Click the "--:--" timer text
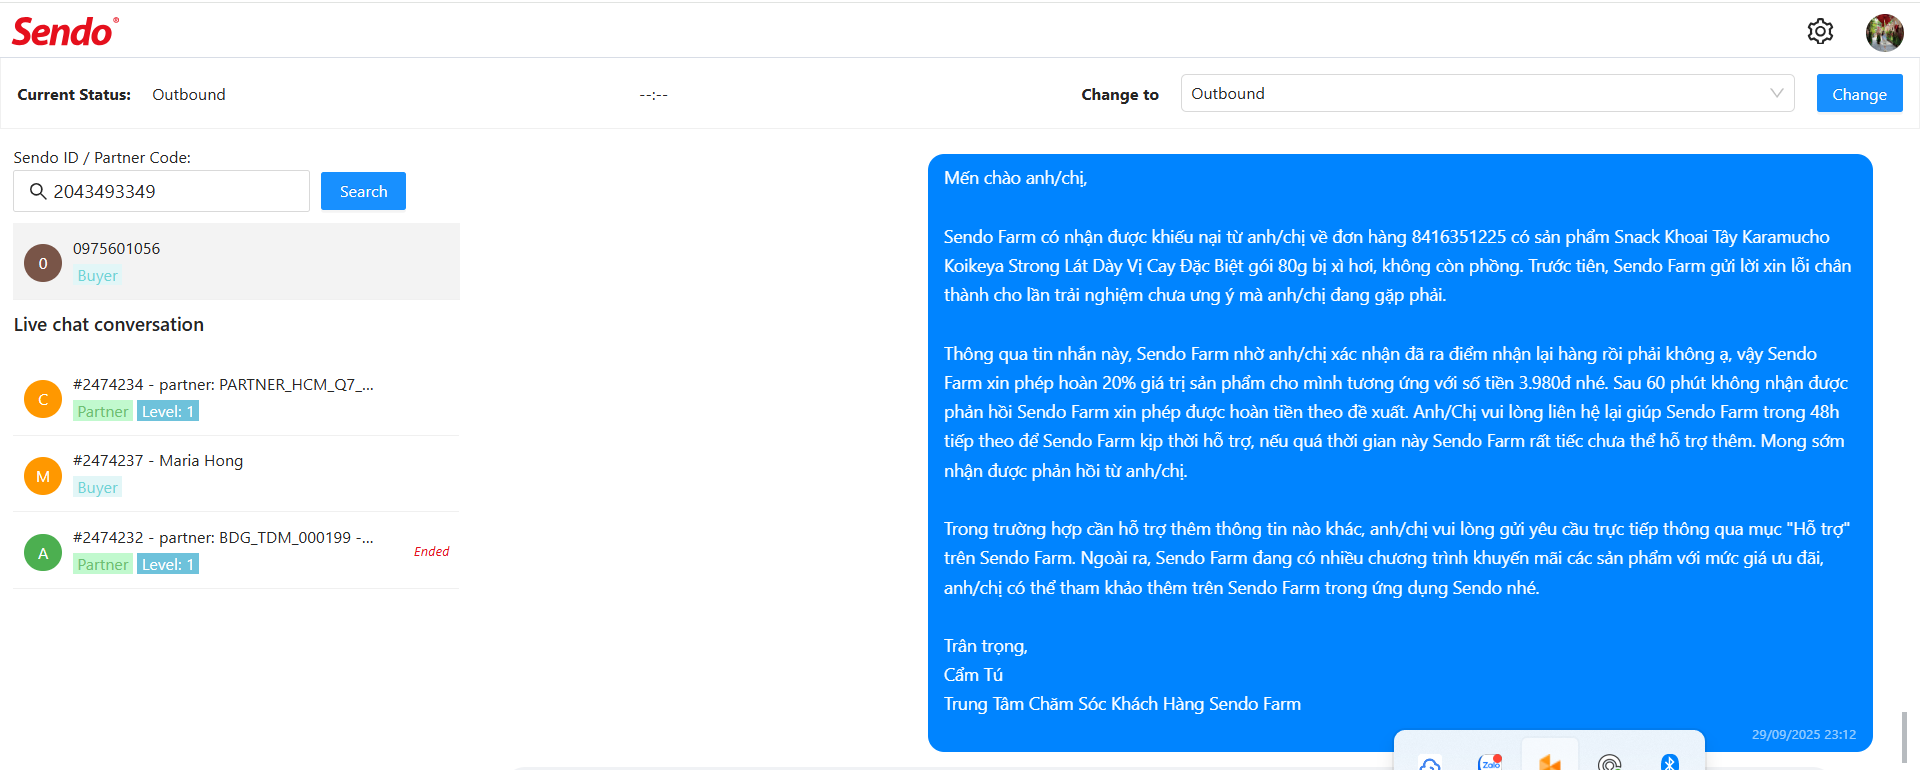Screen dimensions: 1920x770 tap(653, 95)
